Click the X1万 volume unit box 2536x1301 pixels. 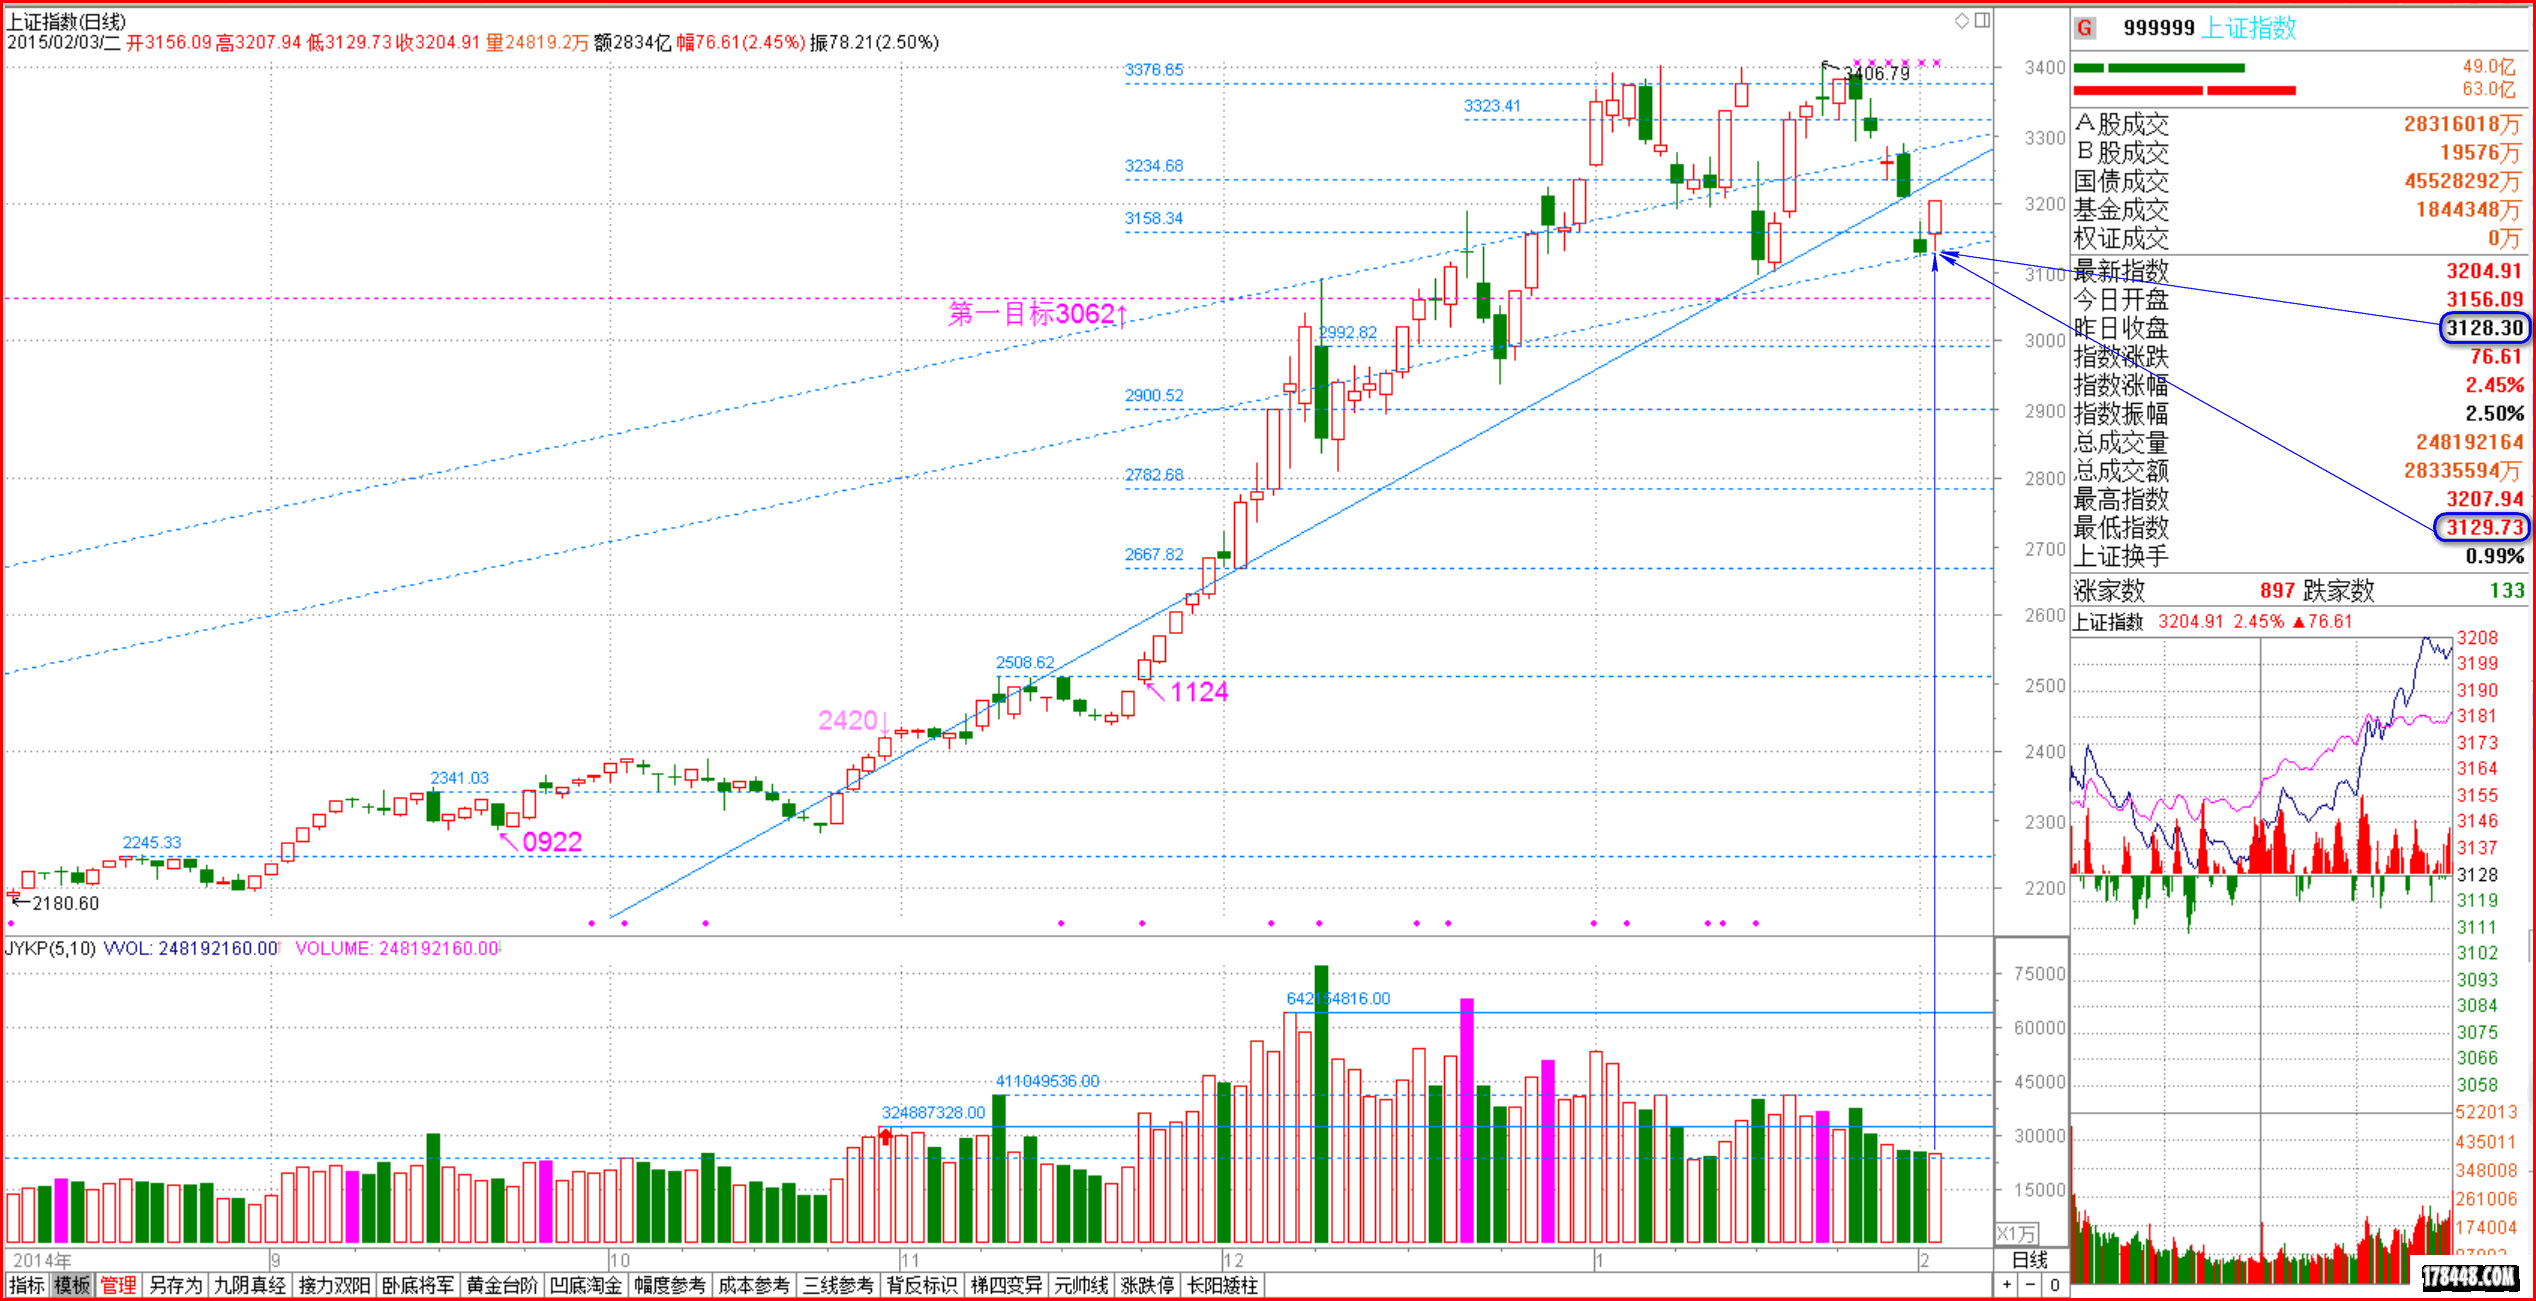click(x=2016, y=1233)
